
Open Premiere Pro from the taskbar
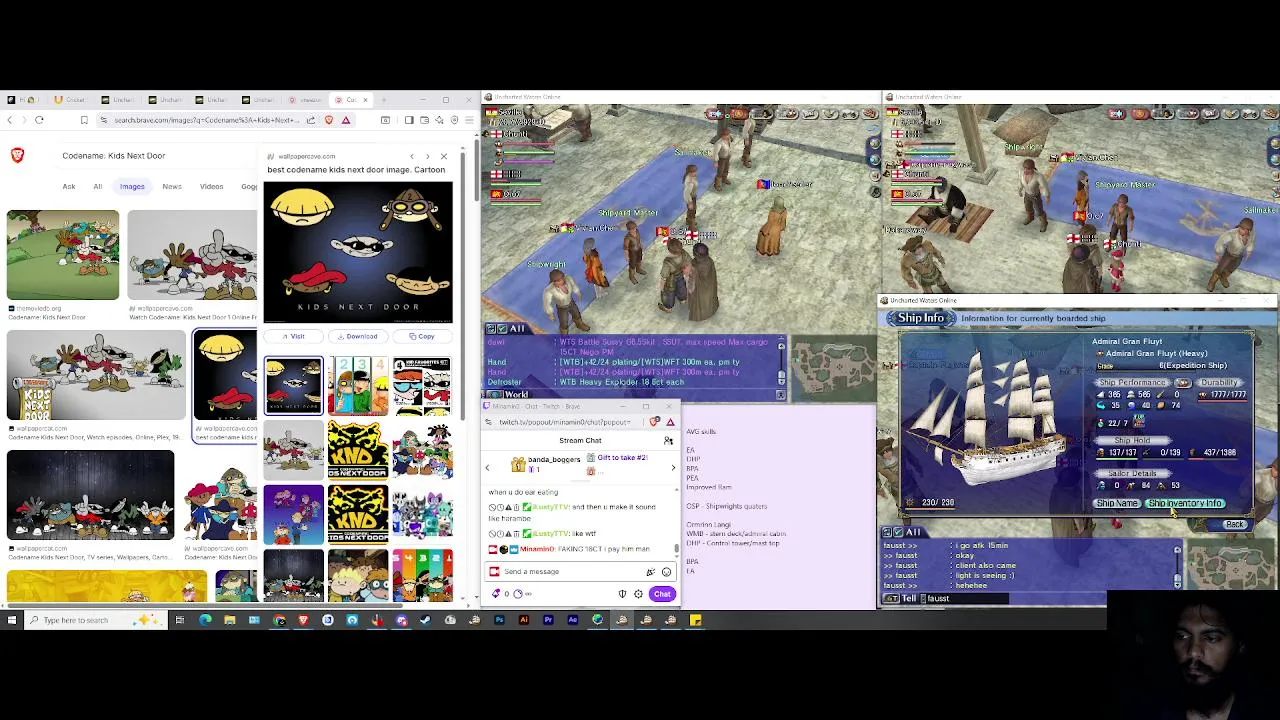pyautogui.click(x=547, y=620)
